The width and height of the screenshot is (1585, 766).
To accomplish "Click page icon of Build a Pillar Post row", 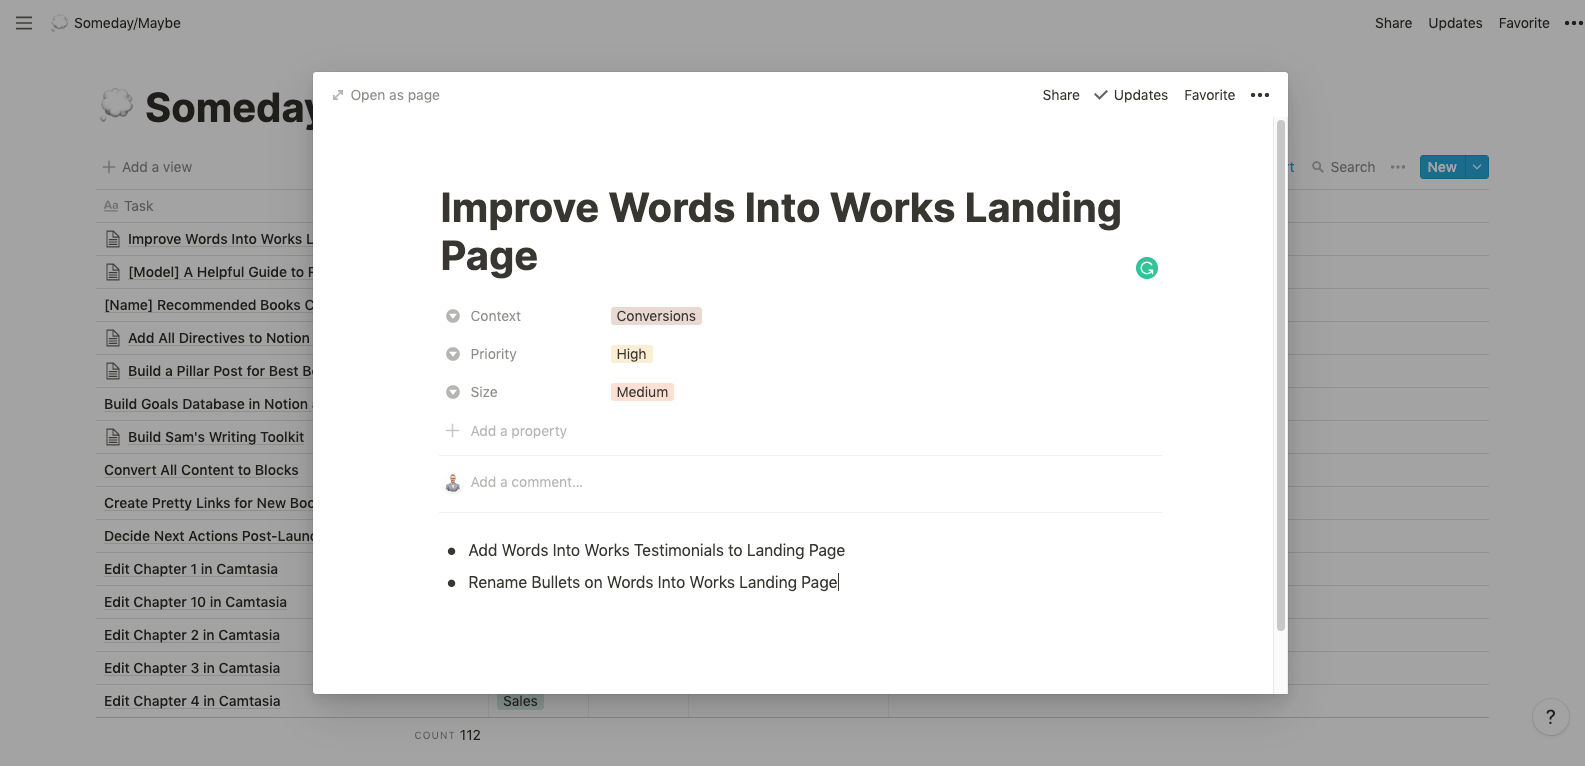I will pos(113,371).
